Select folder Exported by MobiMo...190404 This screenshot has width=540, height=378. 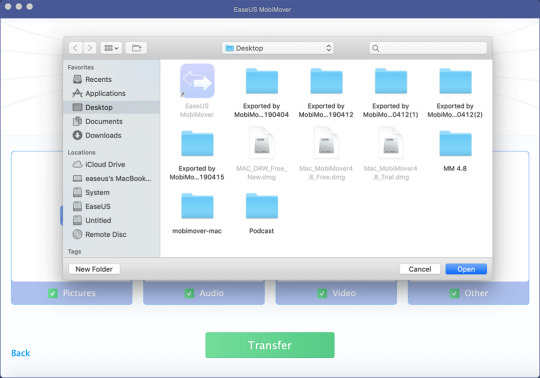[x=262, y=81]
